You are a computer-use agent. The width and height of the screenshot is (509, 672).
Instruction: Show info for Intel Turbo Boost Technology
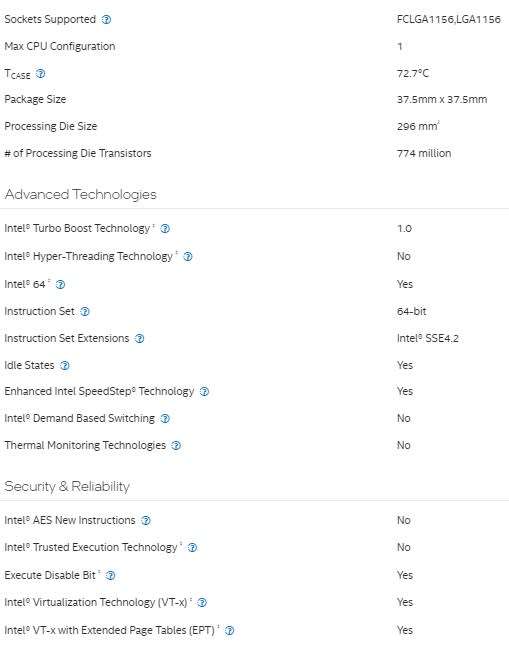(165, 229)
